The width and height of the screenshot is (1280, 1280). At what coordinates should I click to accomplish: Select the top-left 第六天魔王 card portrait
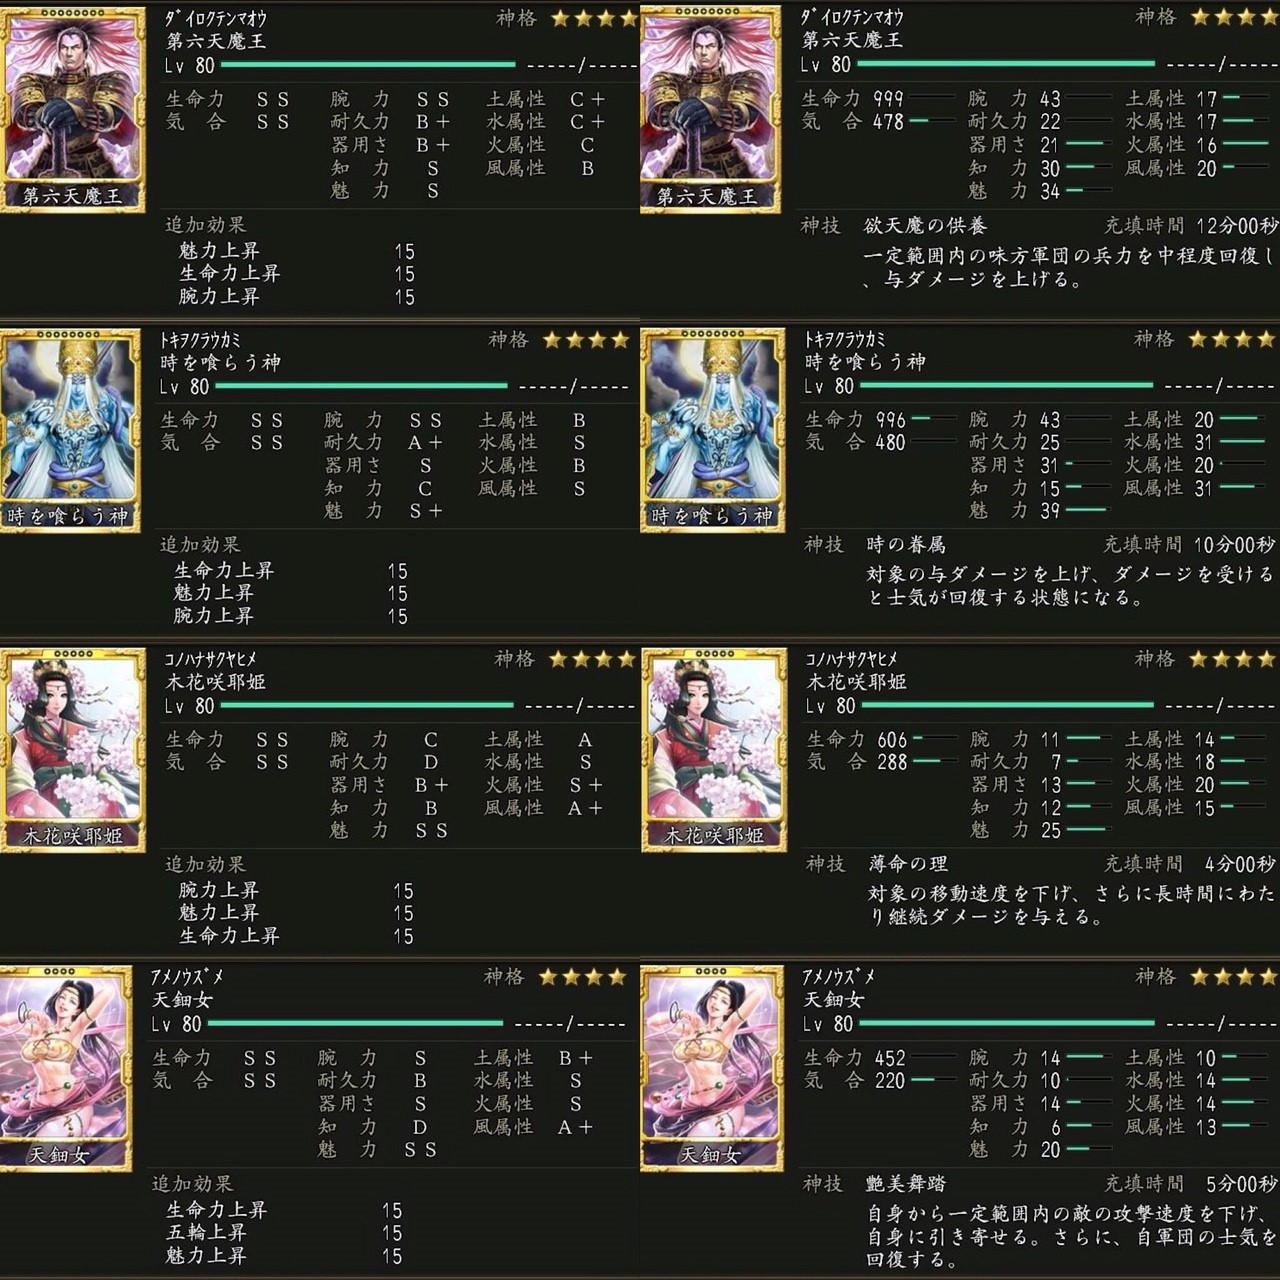coord(72,109)
